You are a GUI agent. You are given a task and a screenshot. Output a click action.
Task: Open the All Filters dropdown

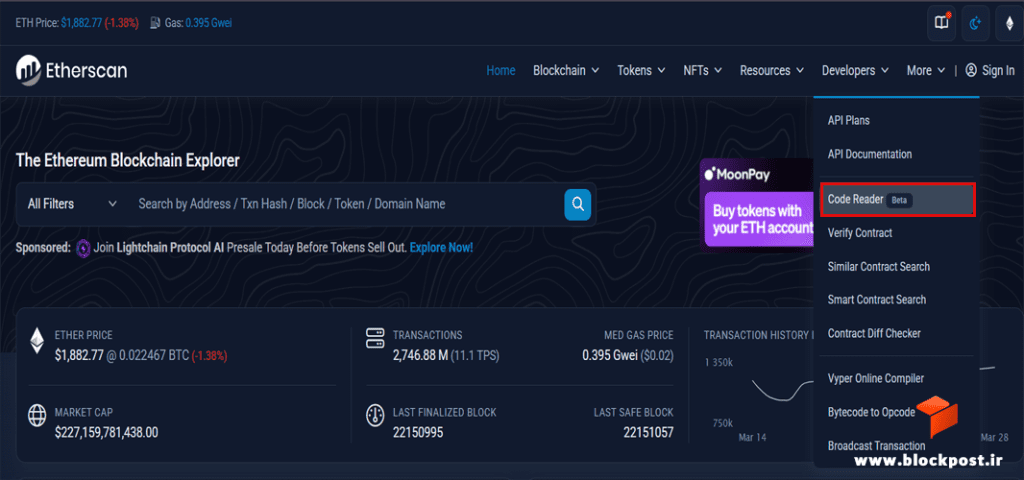click(72, 204)
